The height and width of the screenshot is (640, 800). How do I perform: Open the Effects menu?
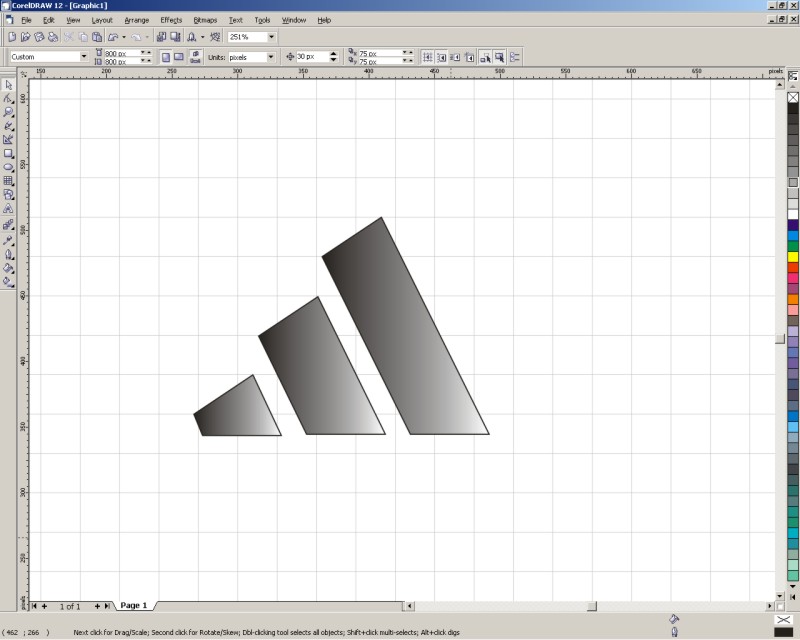[171, 20]
